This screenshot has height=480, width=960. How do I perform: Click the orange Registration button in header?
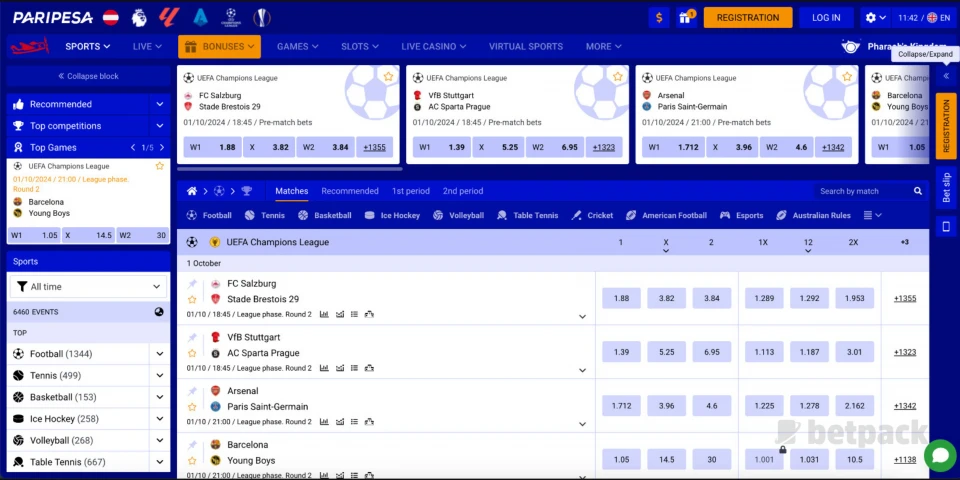pyautogui.click(x=747, y=17)
